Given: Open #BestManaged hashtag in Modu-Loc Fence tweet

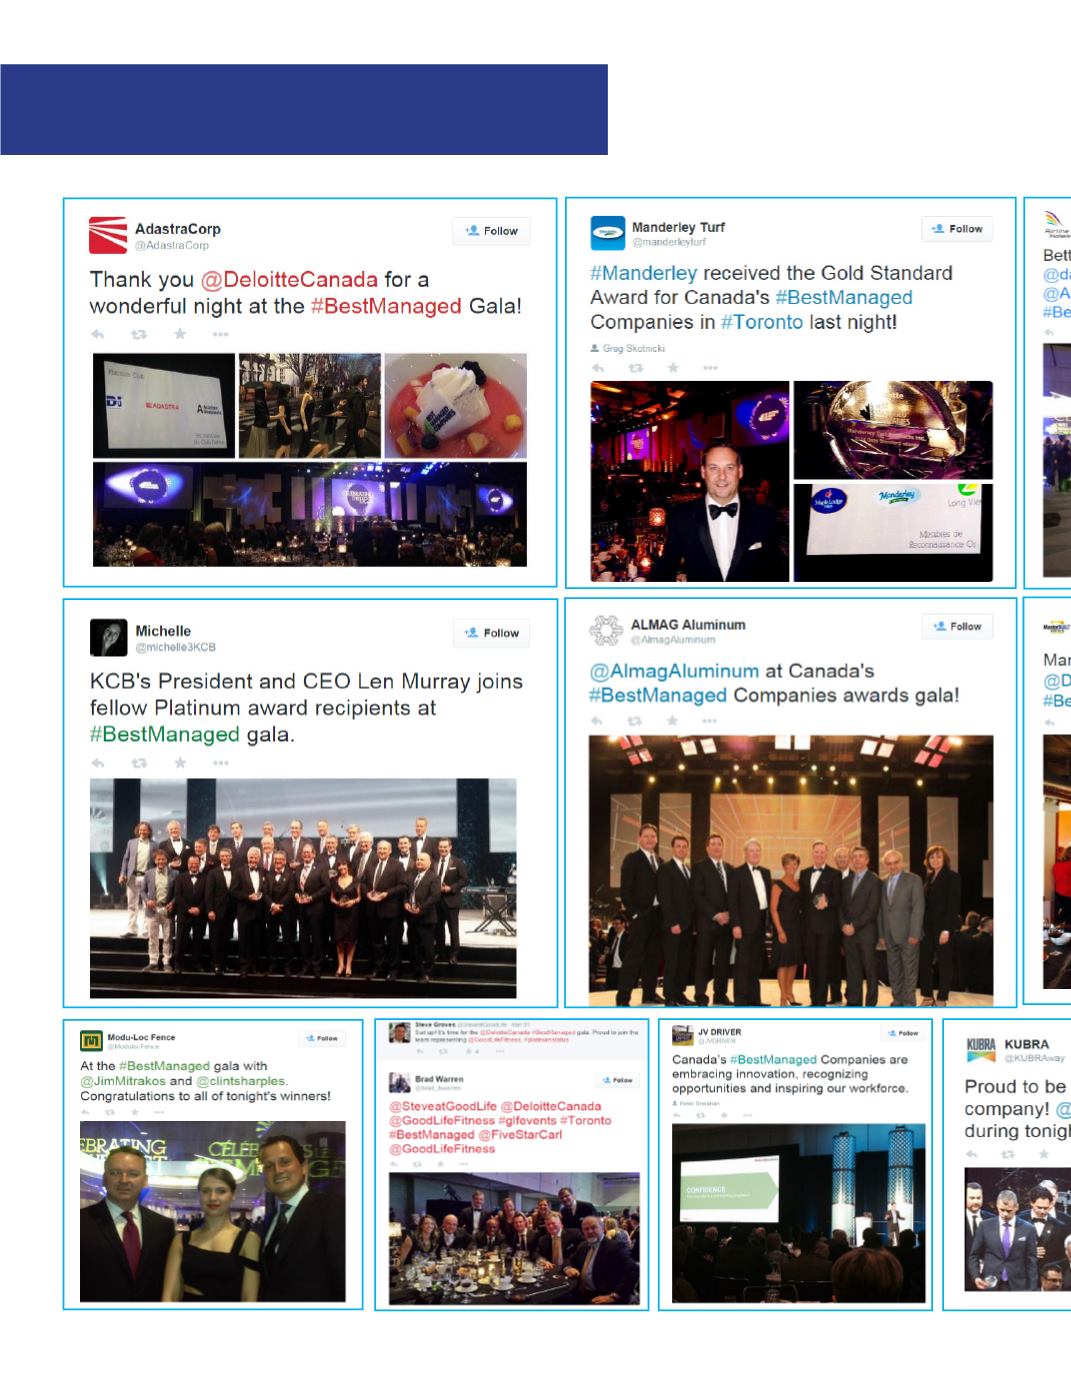Looking at the screenshot, I should pyautogui.click(x=164, y=1066).
